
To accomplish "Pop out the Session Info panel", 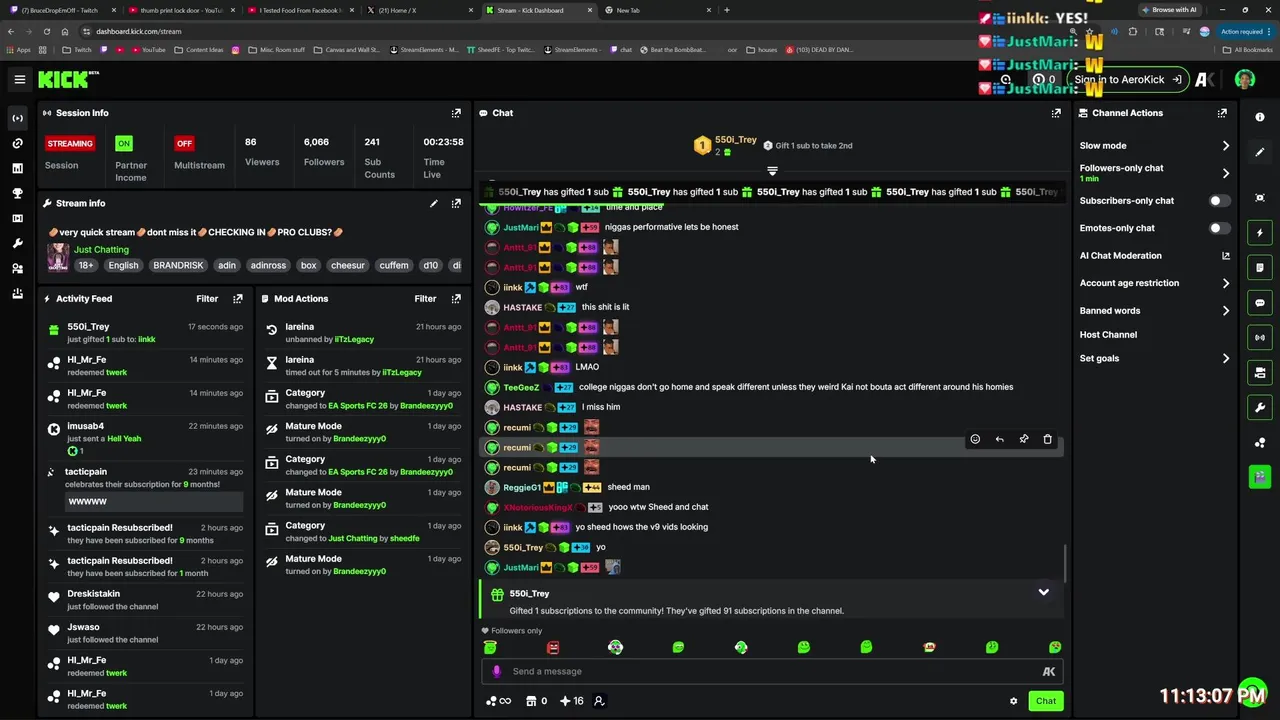I will (456, 113).
